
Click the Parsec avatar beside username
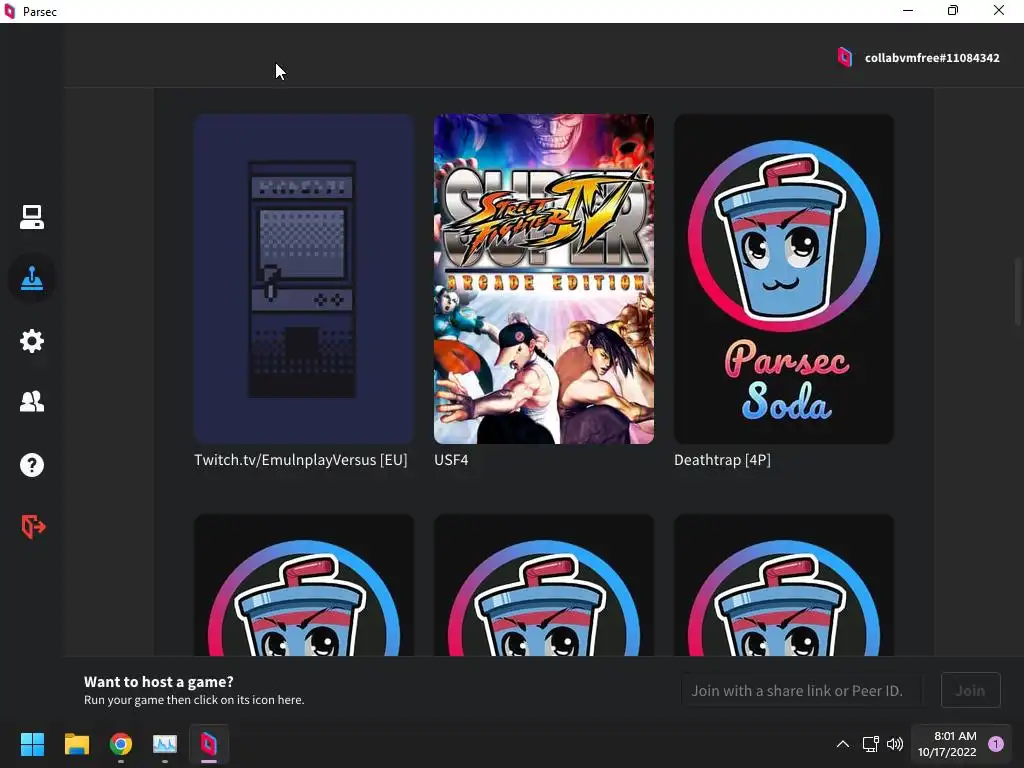tap(844, 57)
